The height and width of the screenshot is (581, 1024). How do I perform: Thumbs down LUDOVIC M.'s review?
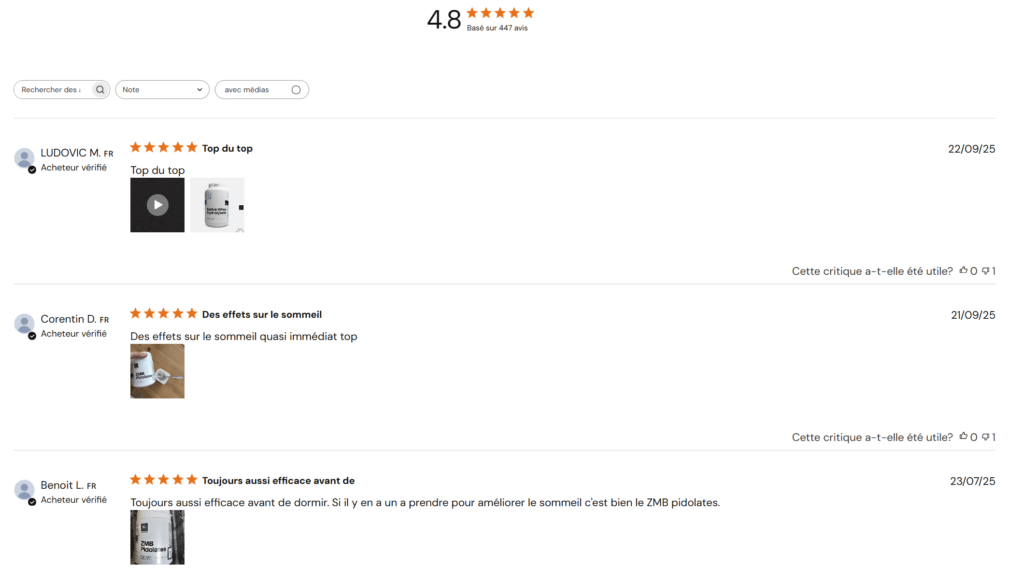pos(986,271)
